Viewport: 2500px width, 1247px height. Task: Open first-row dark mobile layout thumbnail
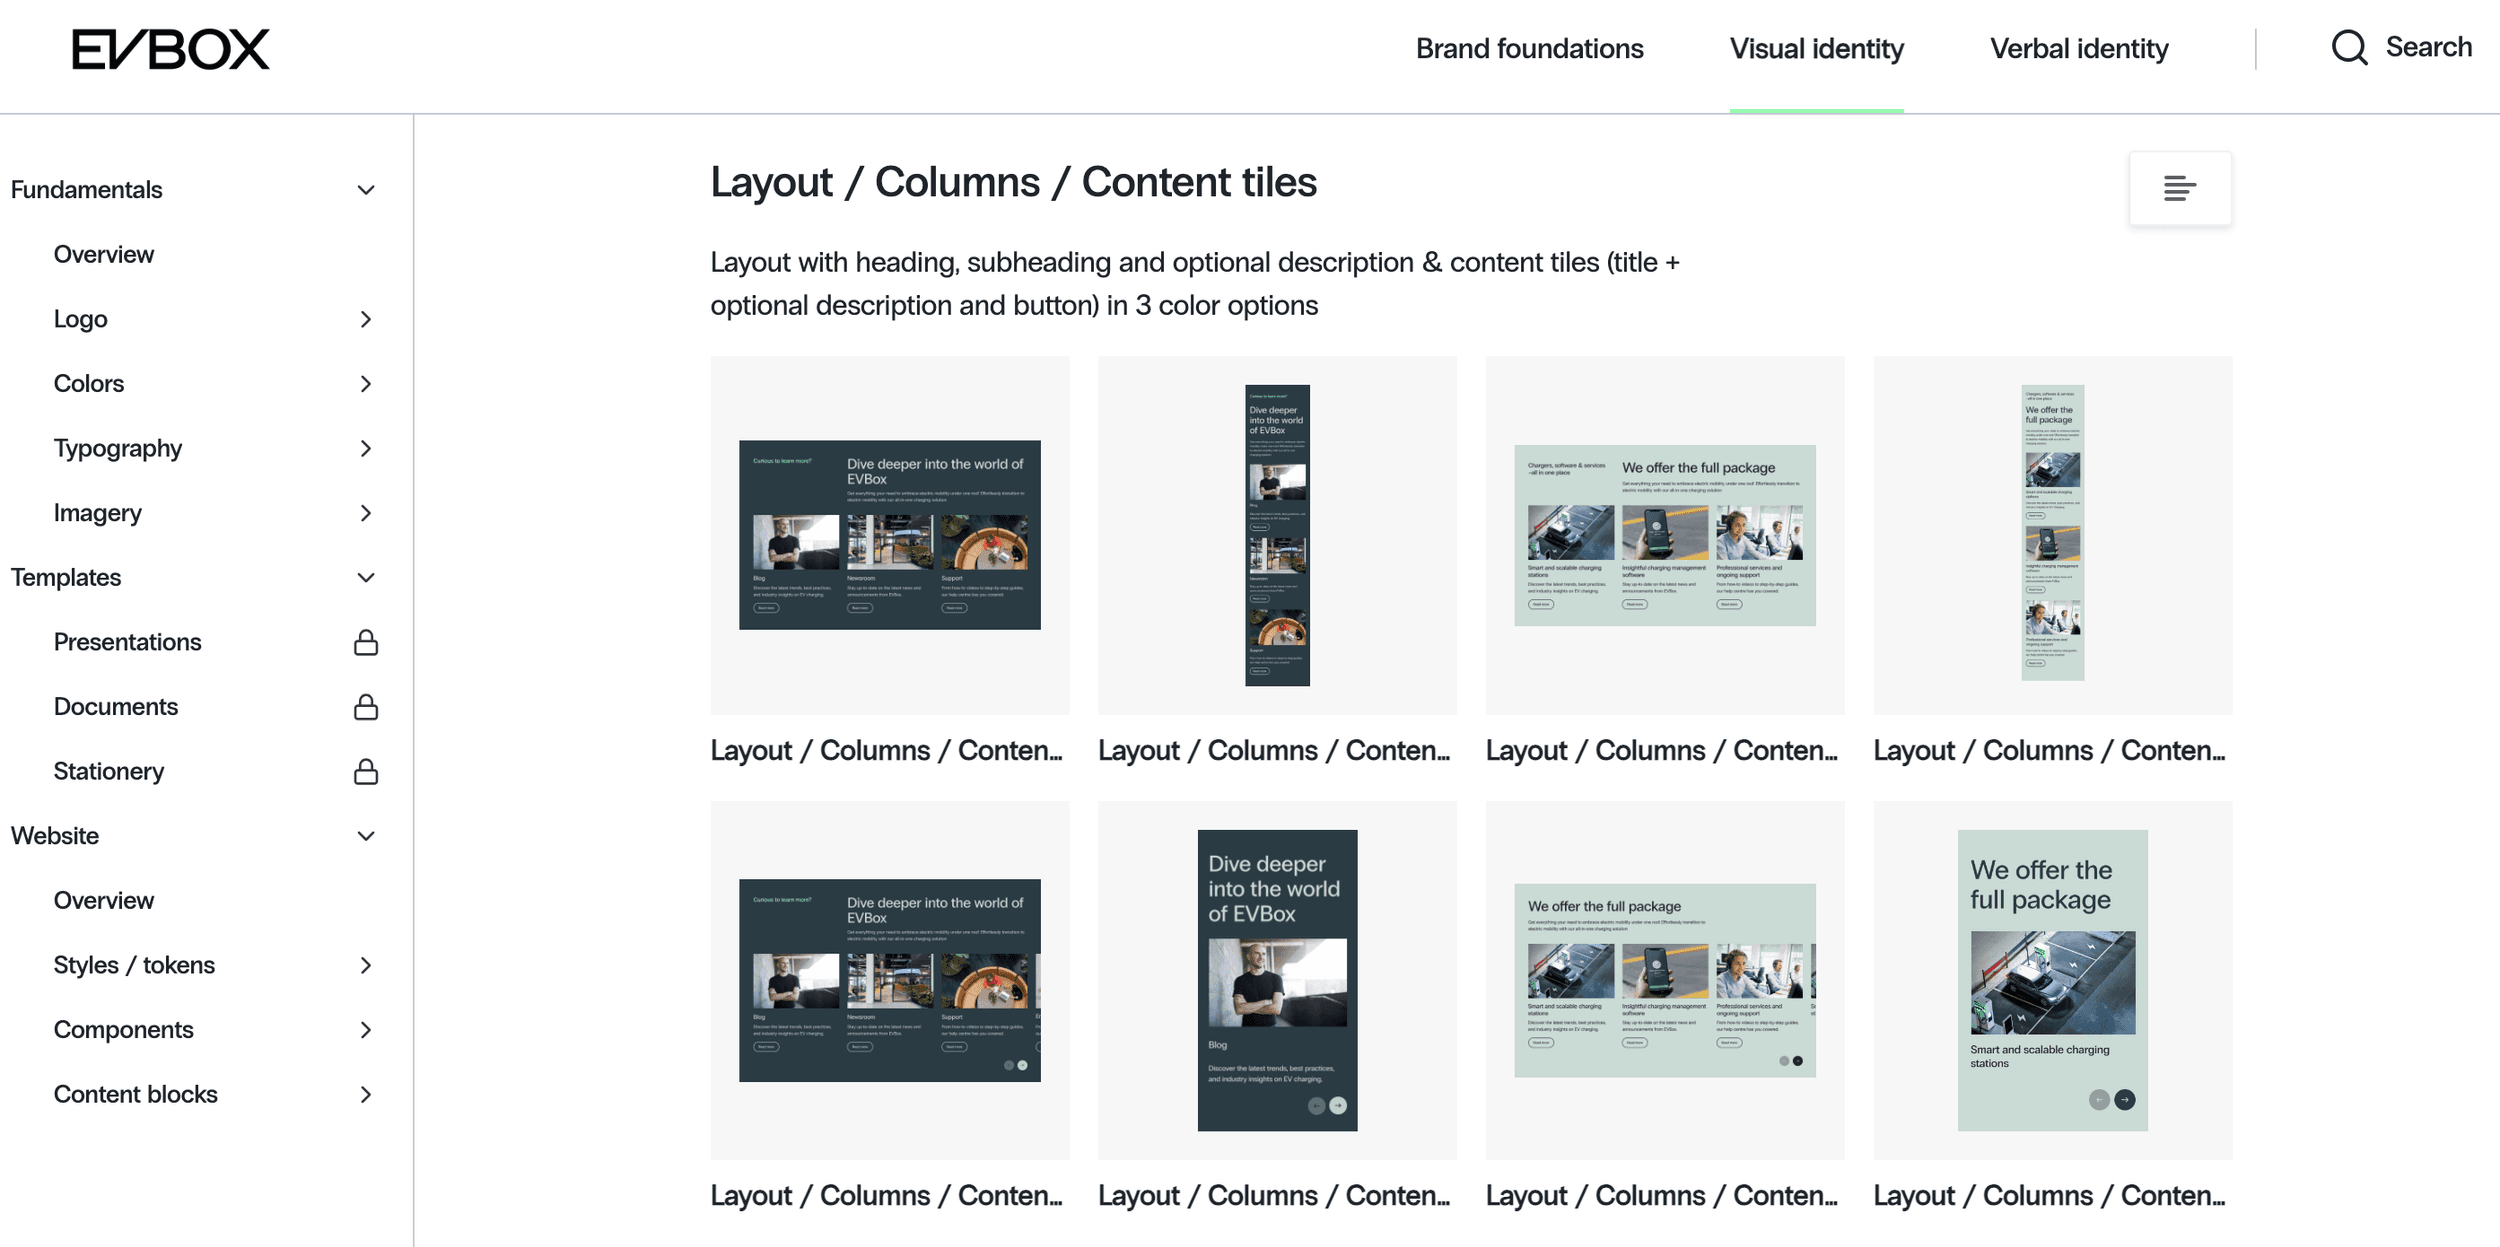point(1277,535)
